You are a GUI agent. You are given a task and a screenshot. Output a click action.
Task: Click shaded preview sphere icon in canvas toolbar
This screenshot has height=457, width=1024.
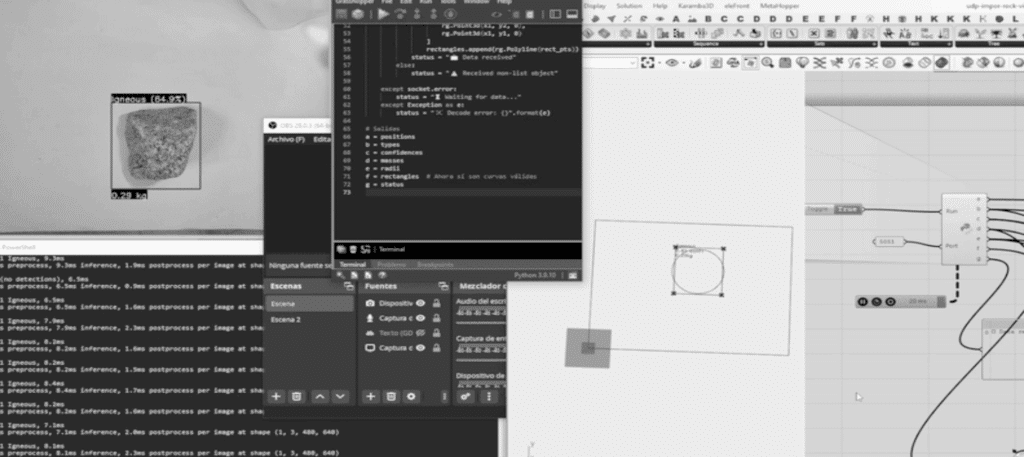(941, 63)
